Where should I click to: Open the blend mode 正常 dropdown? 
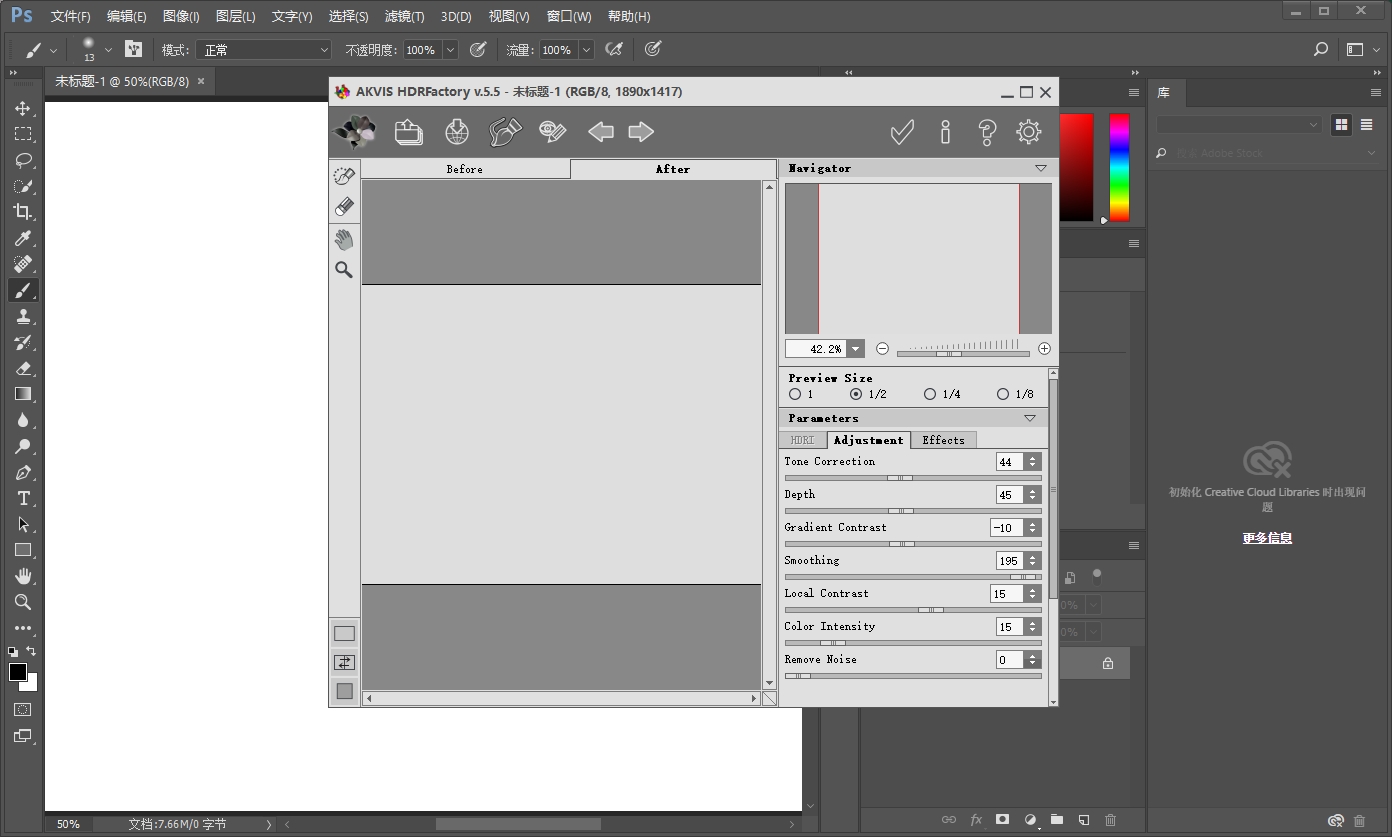[263, 49]
